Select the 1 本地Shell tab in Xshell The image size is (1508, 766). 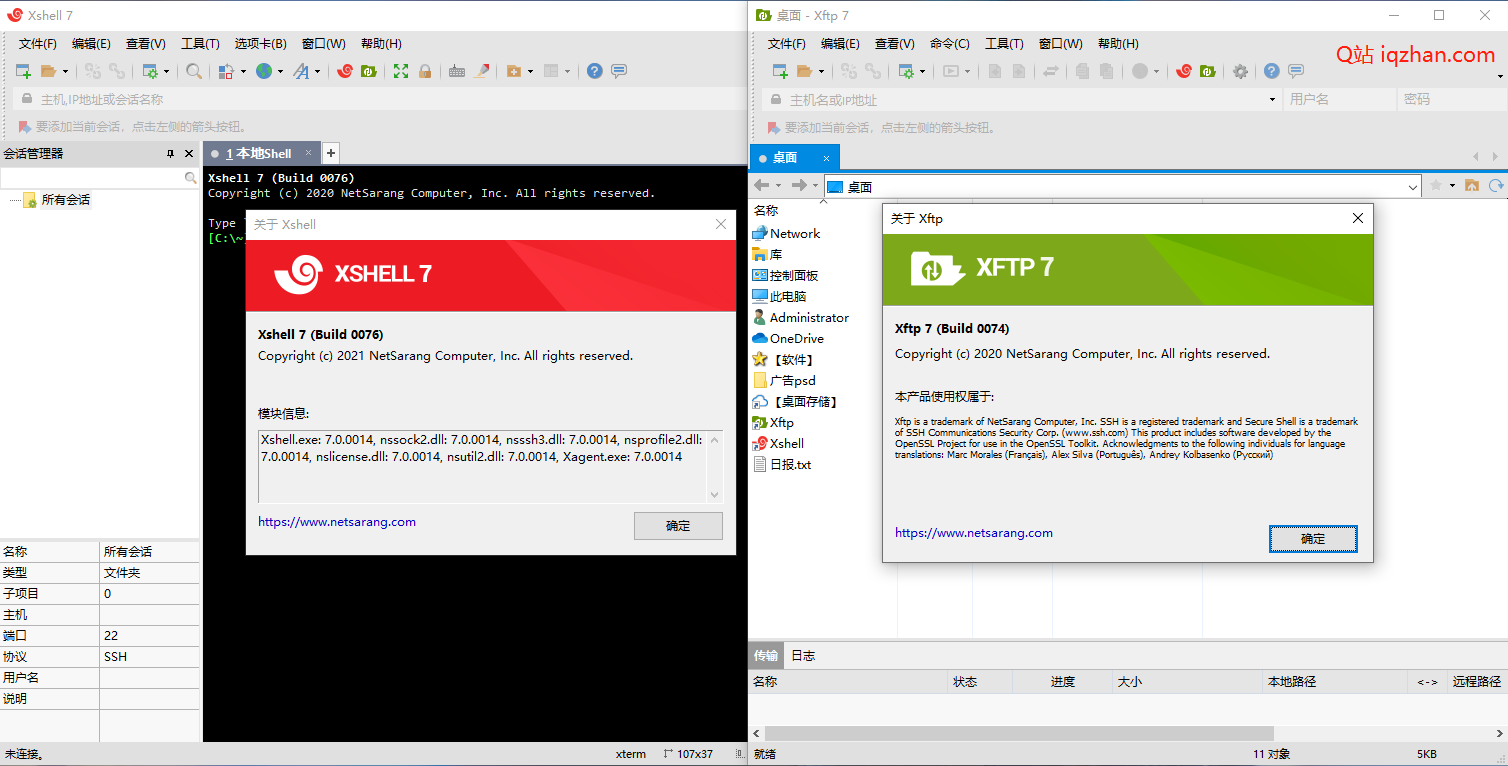[x=262, y=153]
